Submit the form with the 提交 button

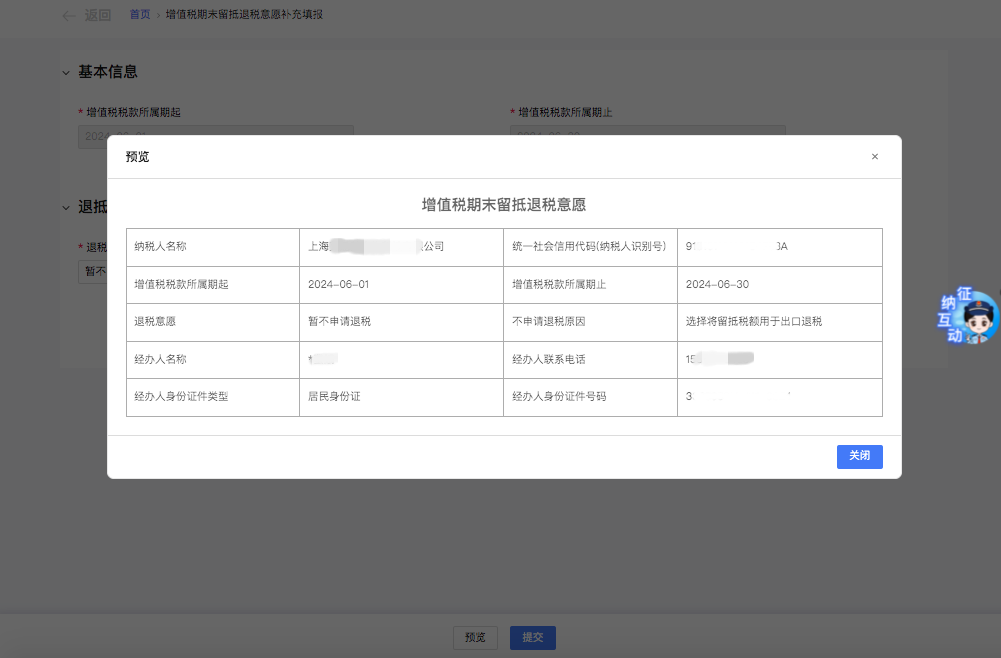pos(533,638)
